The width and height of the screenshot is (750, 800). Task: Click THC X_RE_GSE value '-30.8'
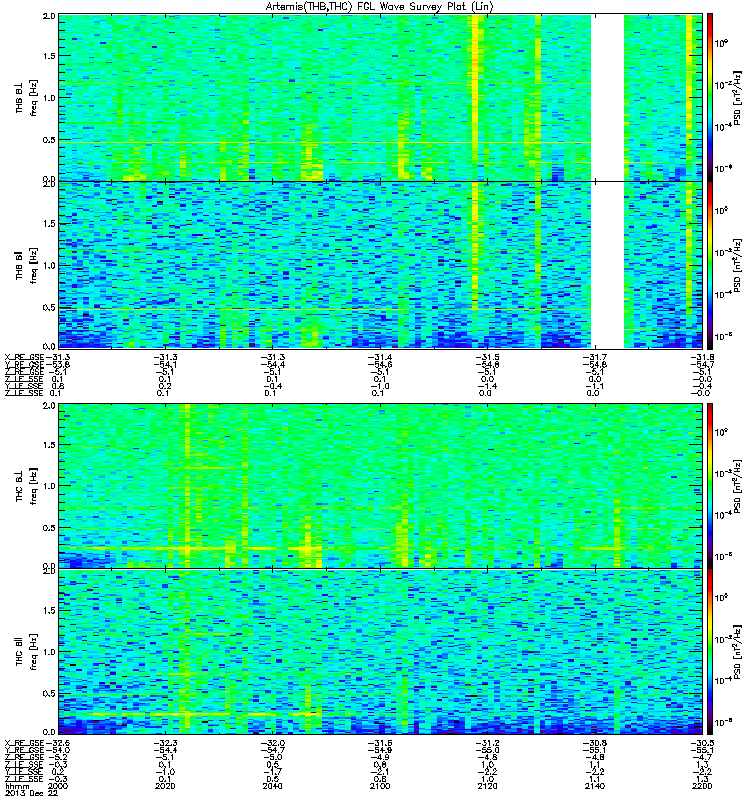[595, 743]
